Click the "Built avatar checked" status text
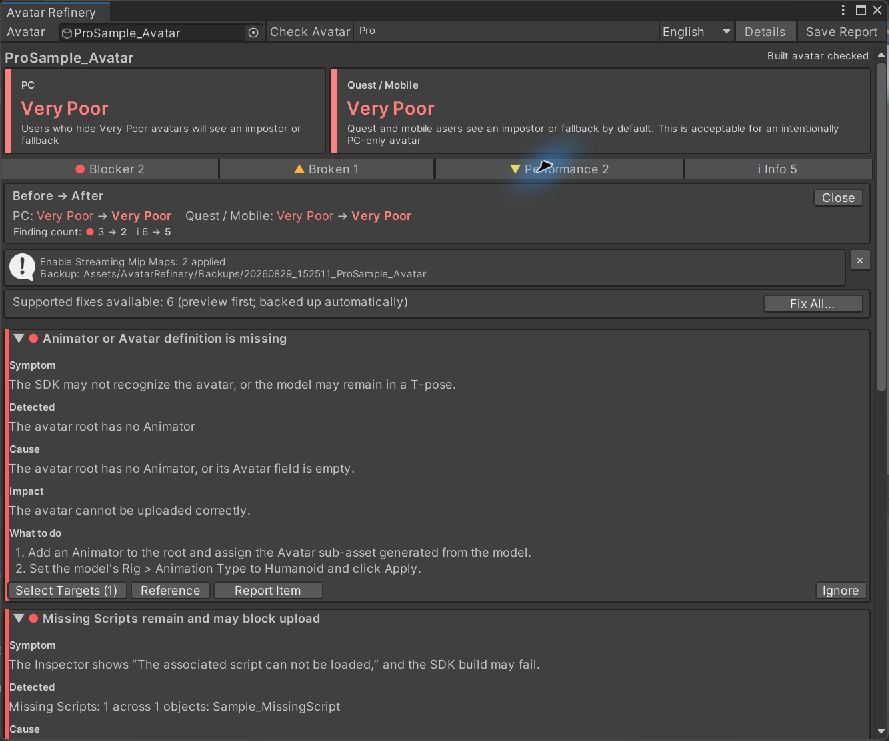 click(818, 56)
